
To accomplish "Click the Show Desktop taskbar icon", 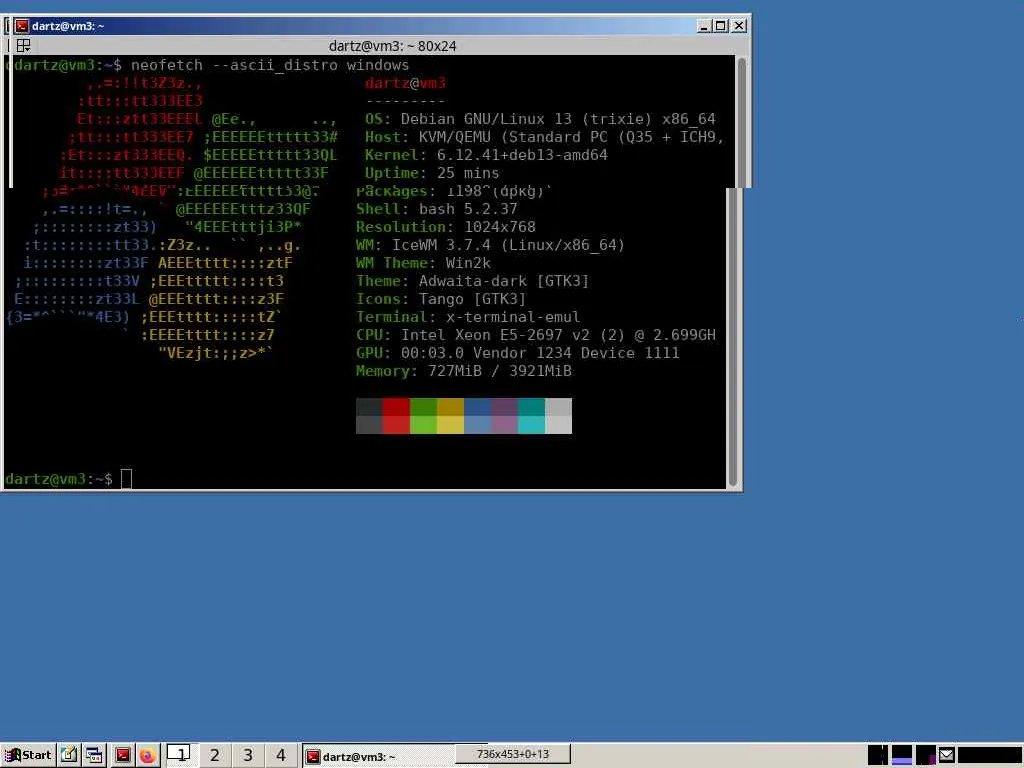I will coord(69,756).
